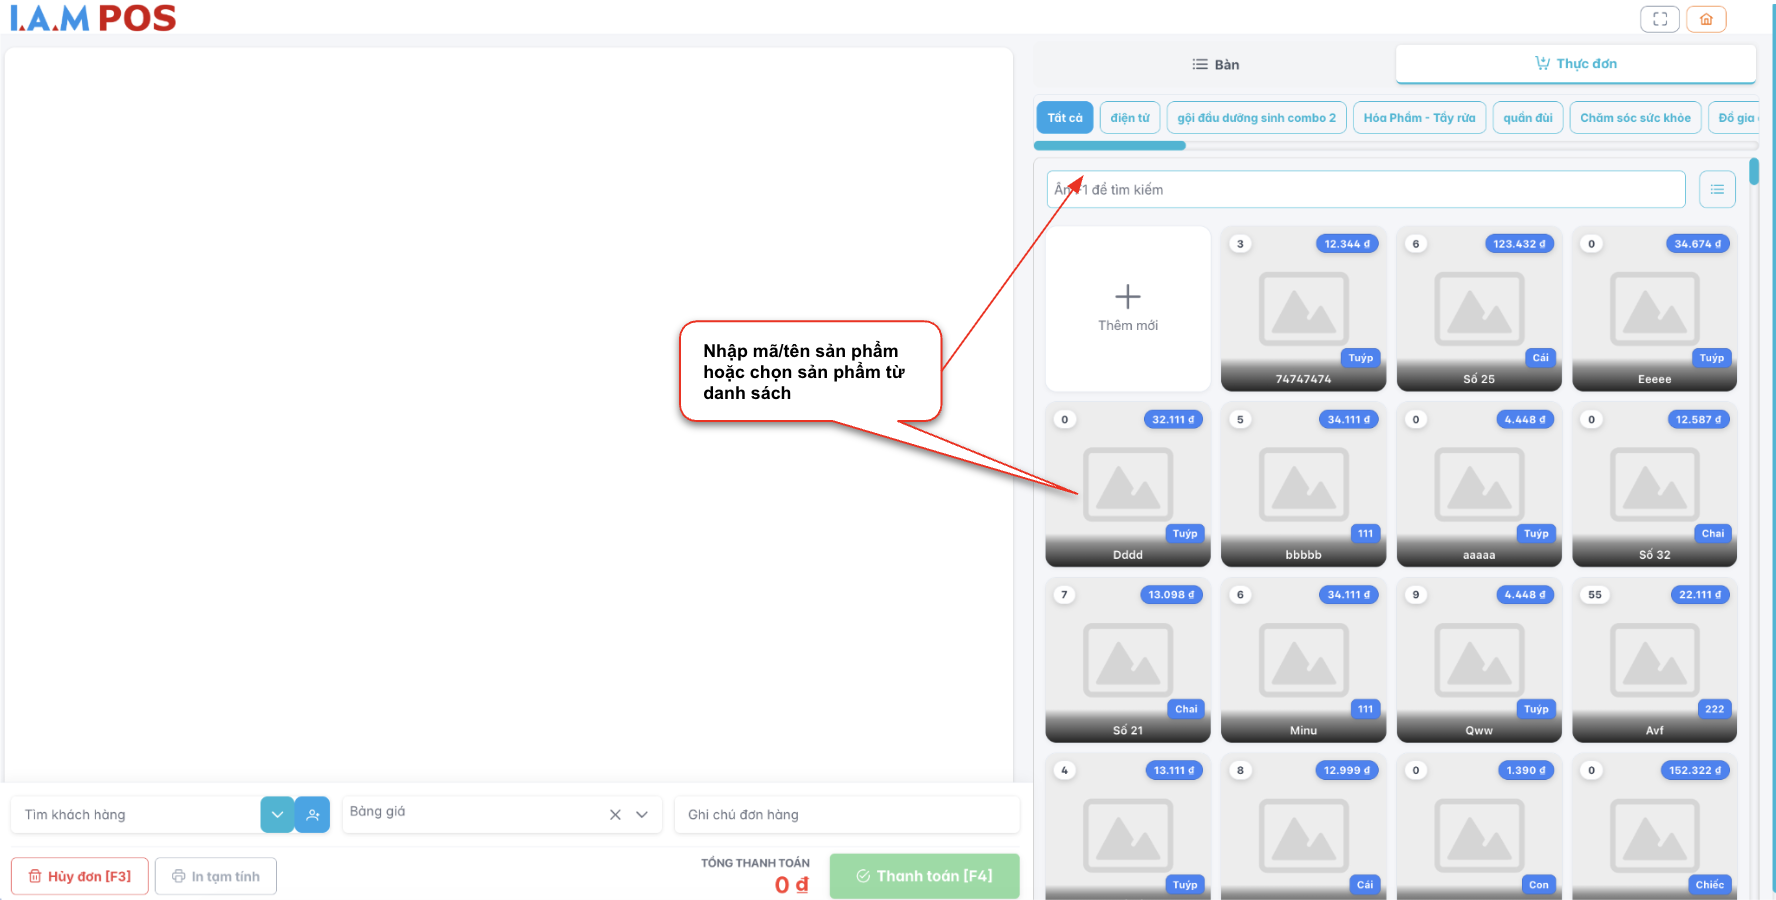
Task: Clear the Bảng giá selection with X
Action: 615,815
